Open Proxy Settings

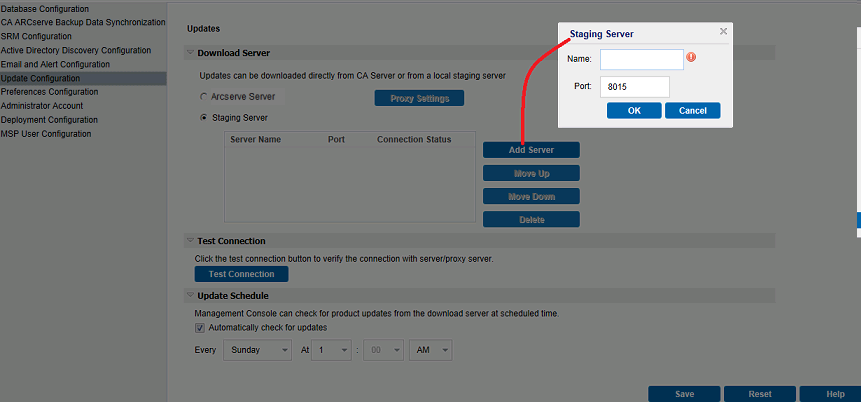[x=420, y=98]
